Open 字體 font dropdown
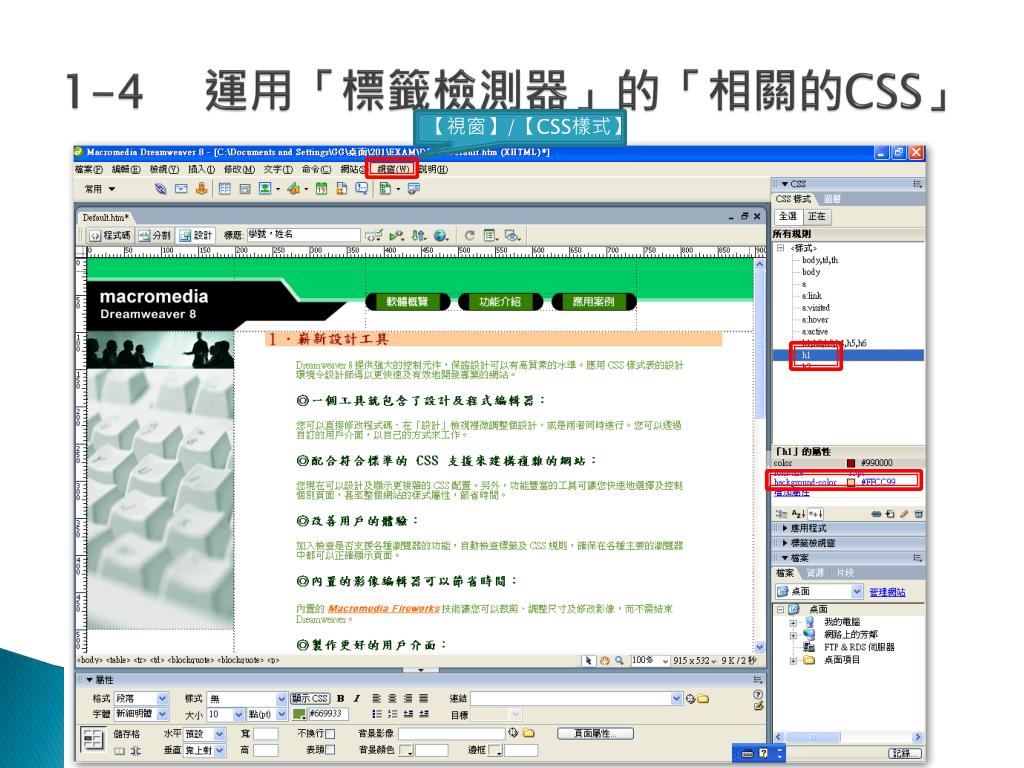Screen dimensions: 1024x768 (163, 714)
